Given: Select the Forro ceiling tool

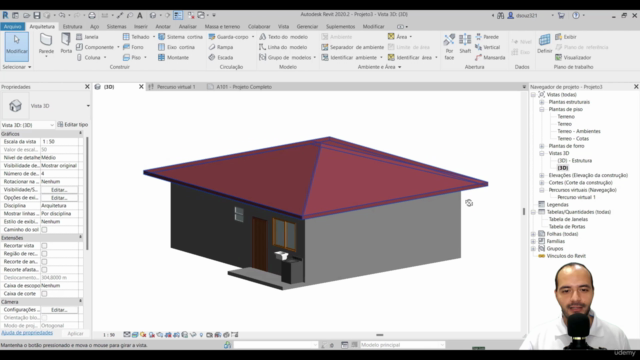Looking at the screenshot, I should (133, 47).
